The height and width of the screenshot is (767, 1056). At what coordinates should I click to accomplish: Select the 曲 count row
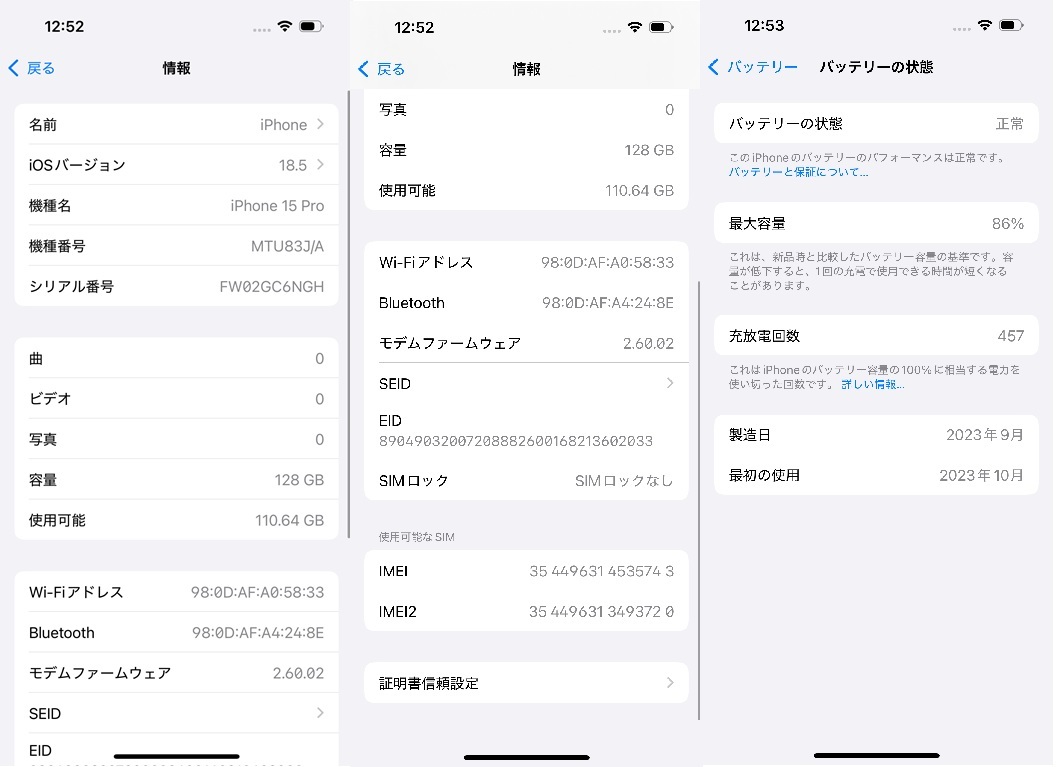(x=176, y=358)
